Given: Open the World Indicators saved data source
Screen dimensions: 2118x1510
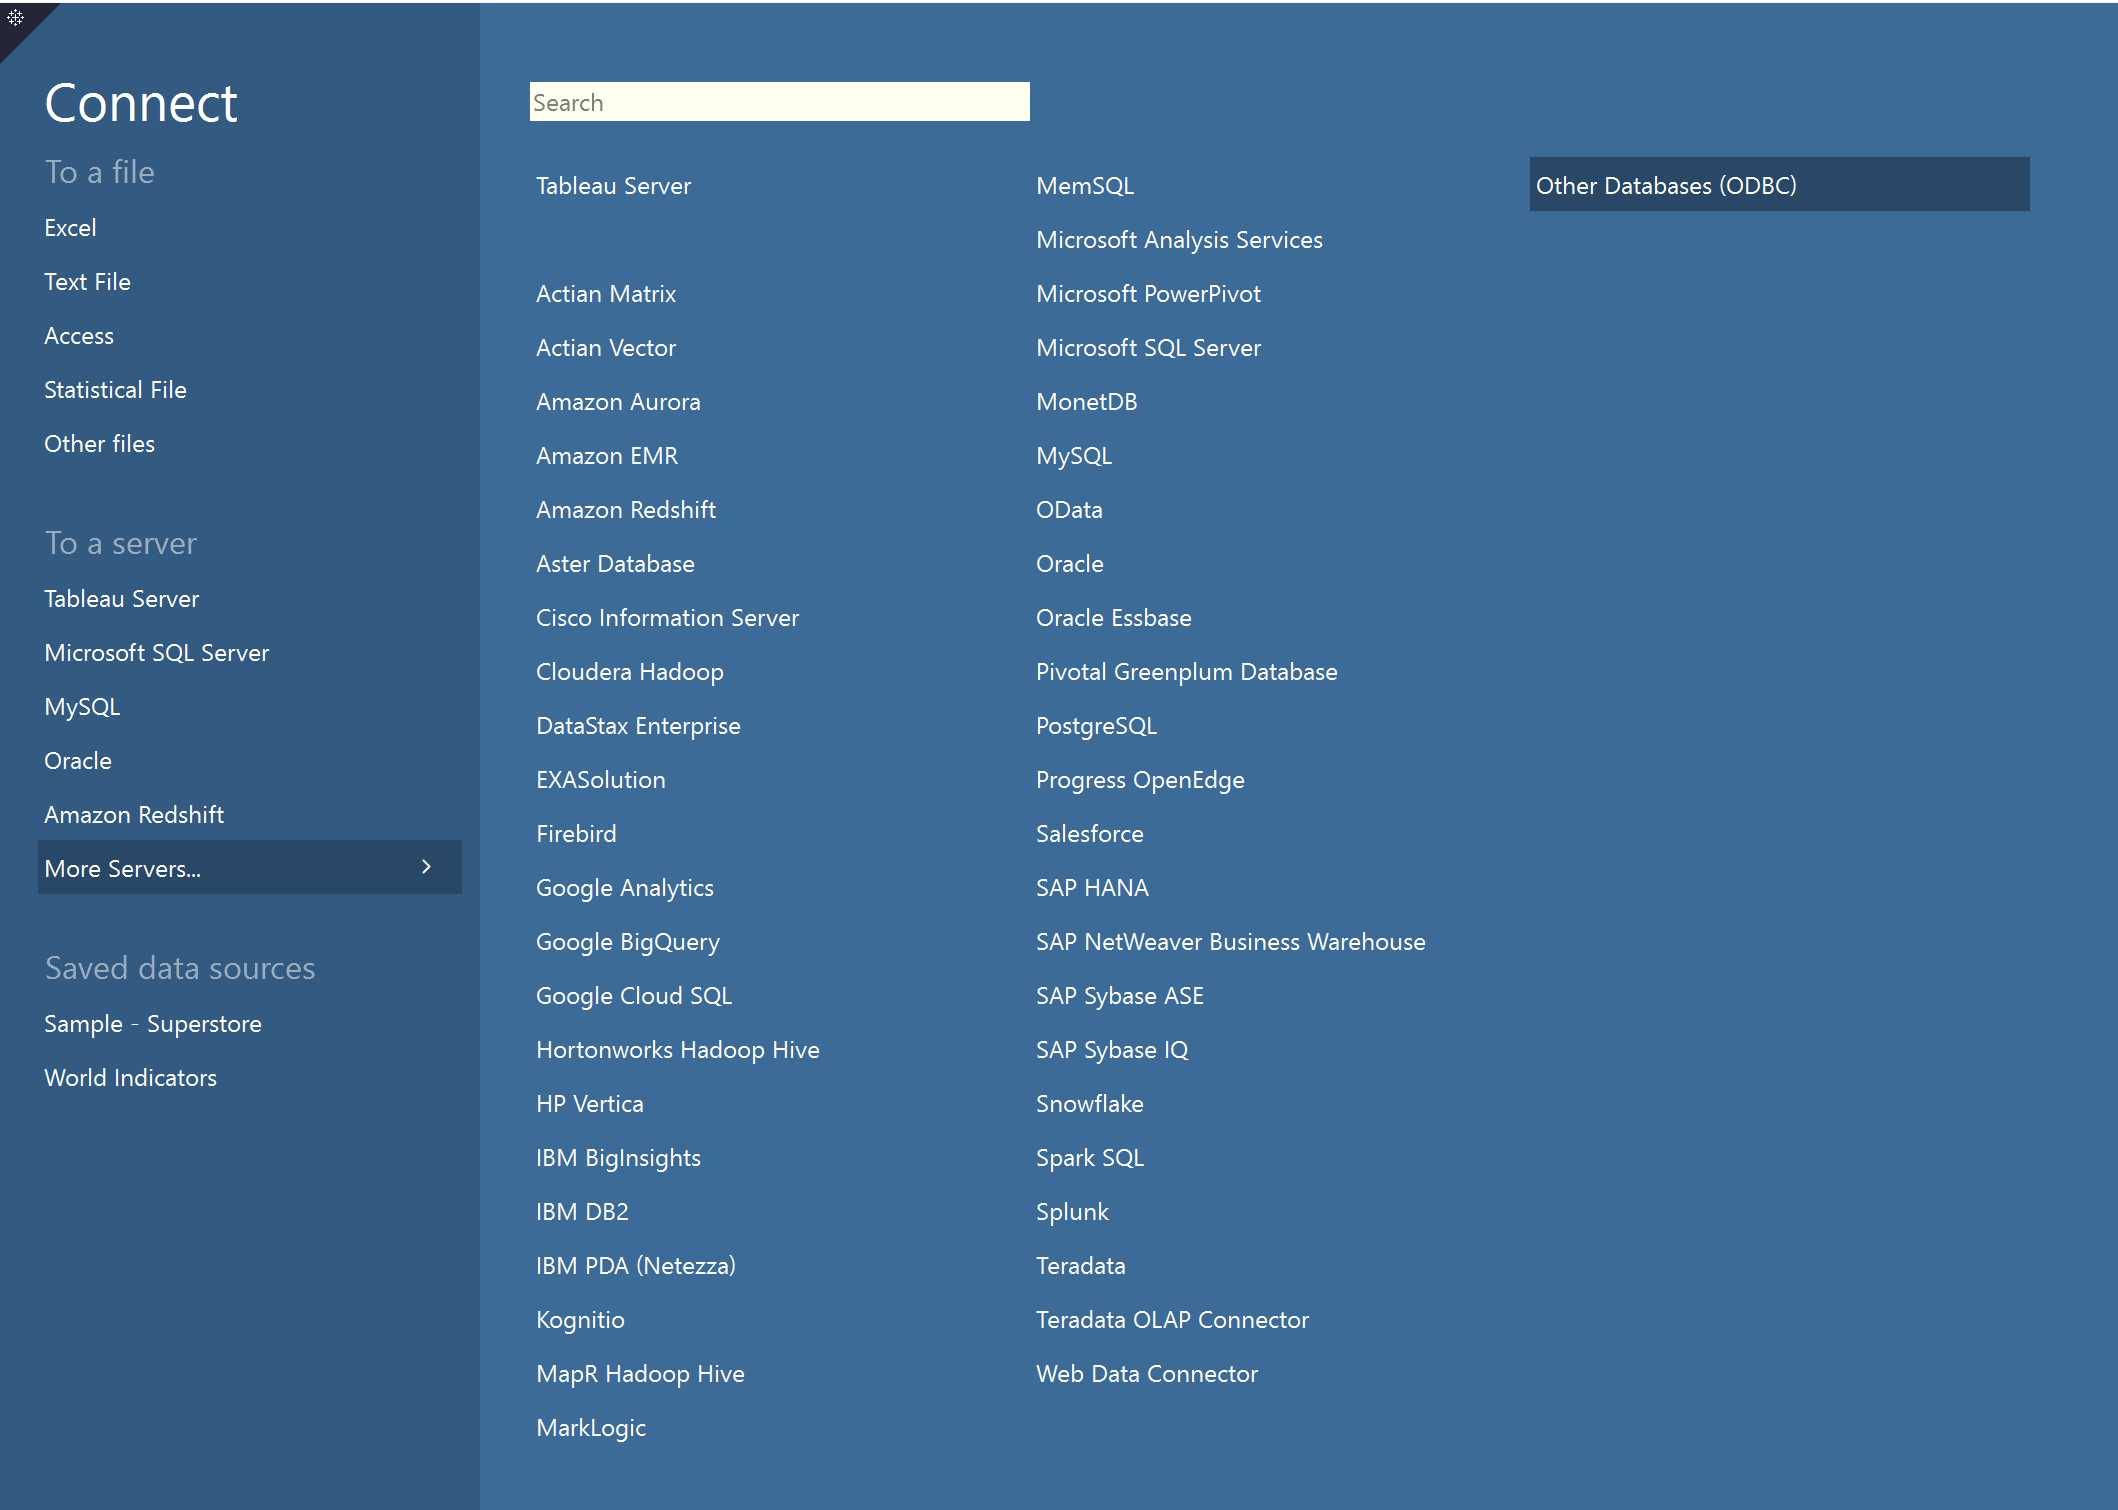Looking at the screenshot, I should [131, 1077].
